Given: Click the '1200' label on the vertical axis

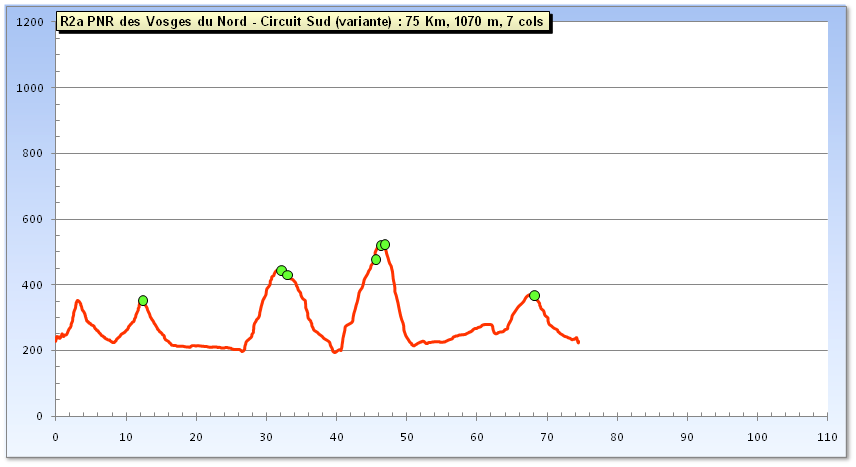Looking at the screenshot, I should tap(31, 22).
